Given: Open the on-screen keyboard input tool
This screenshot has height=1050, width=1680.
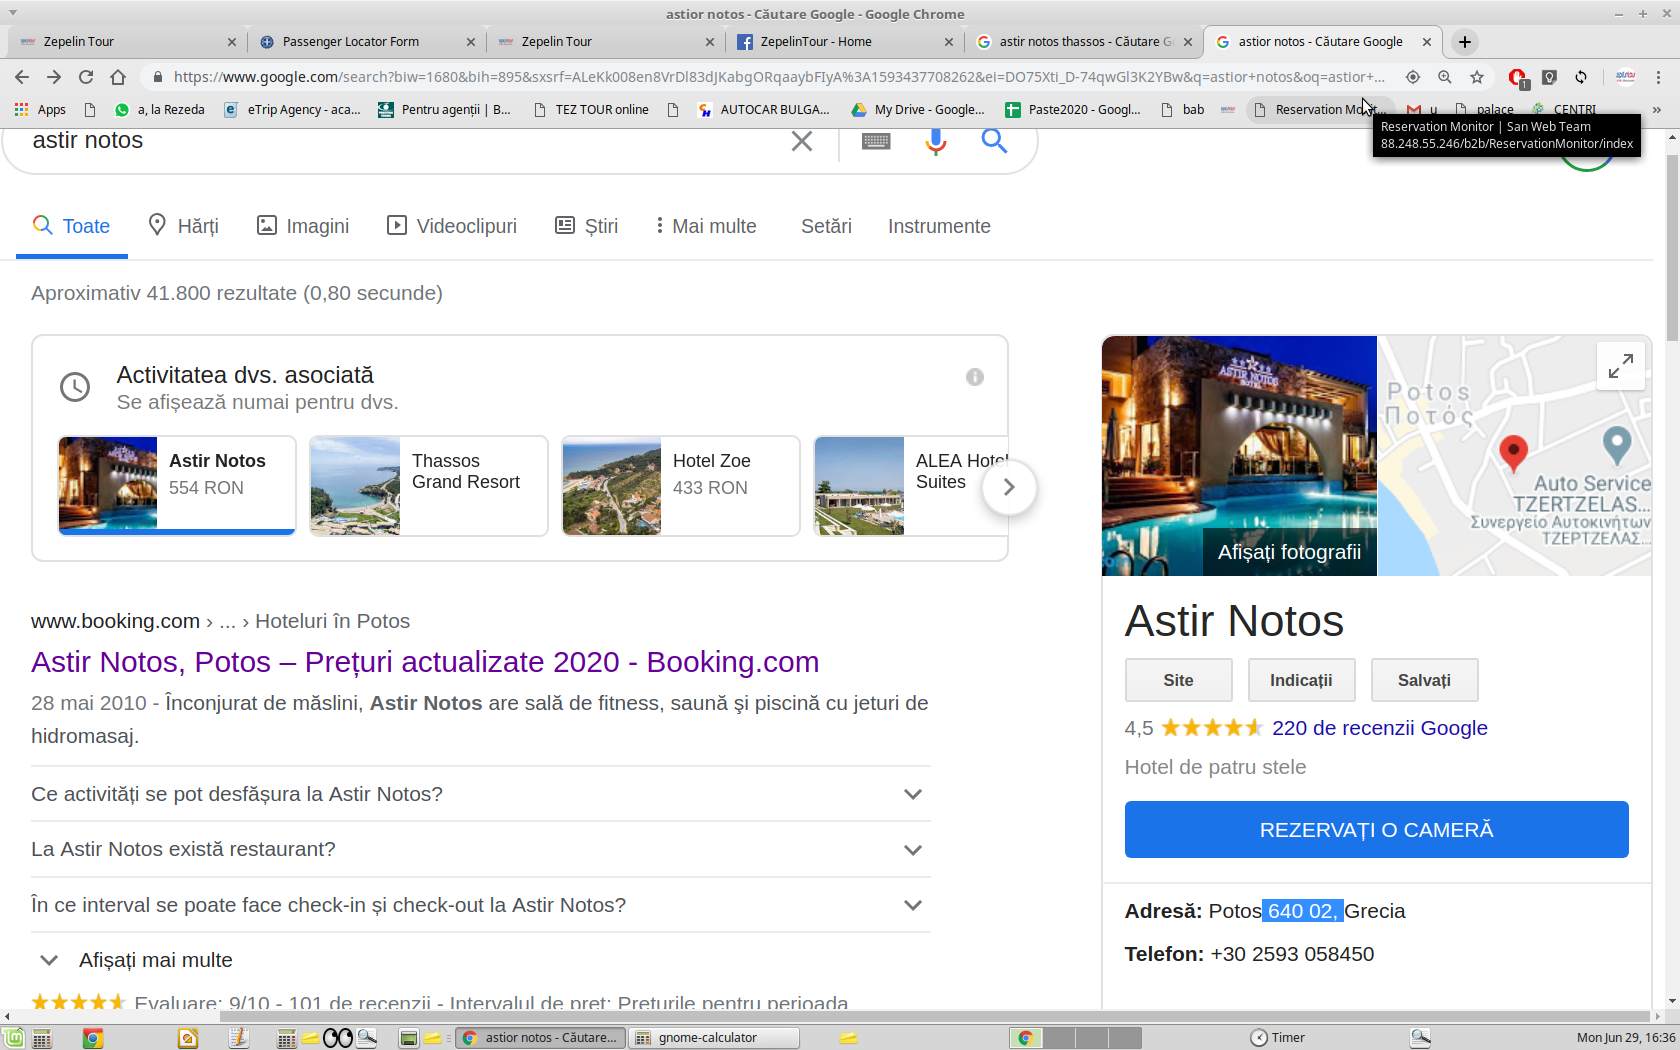Looking at the screenshot, I should point(876,141).
